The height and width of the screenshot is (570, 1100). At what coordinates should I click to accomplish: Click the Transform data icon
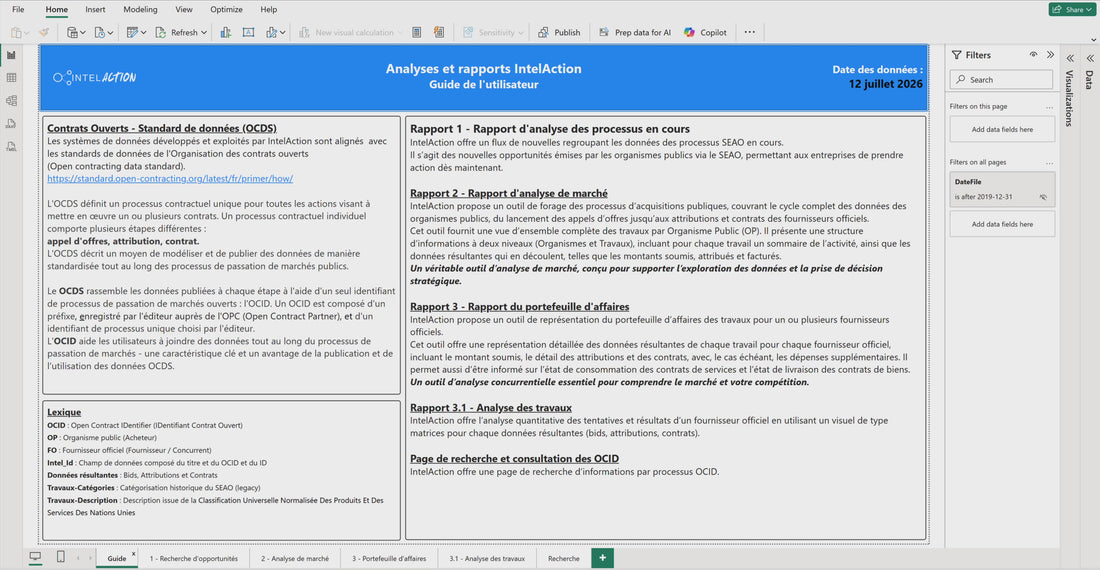point(132,32)
